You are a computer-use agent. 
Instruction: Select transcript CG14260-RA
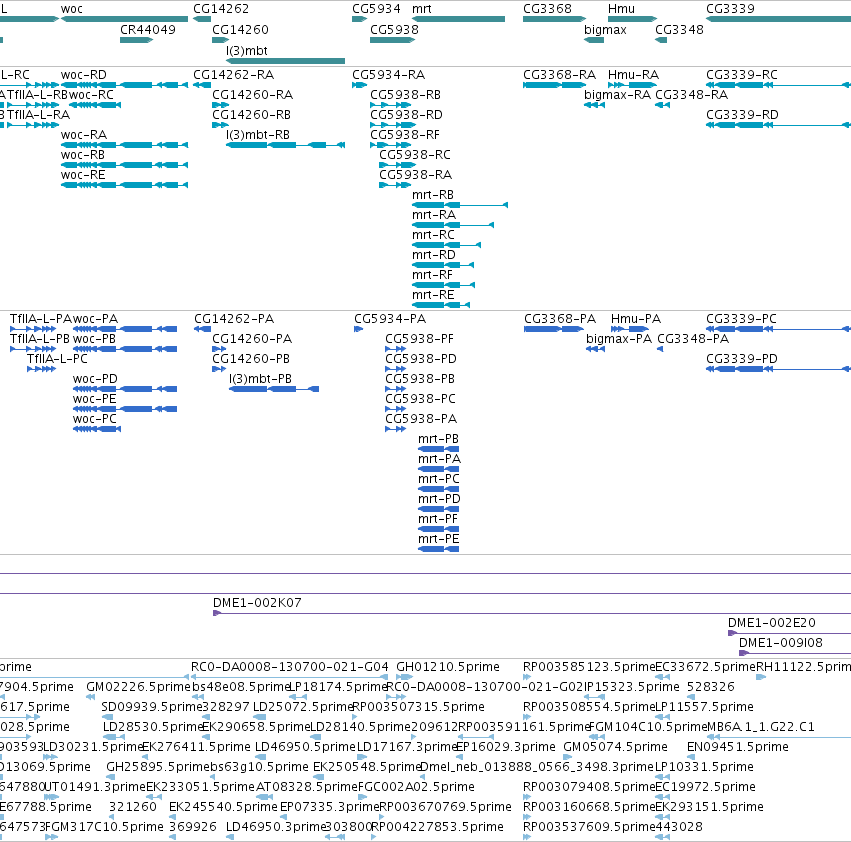click(x=252, y=95)
